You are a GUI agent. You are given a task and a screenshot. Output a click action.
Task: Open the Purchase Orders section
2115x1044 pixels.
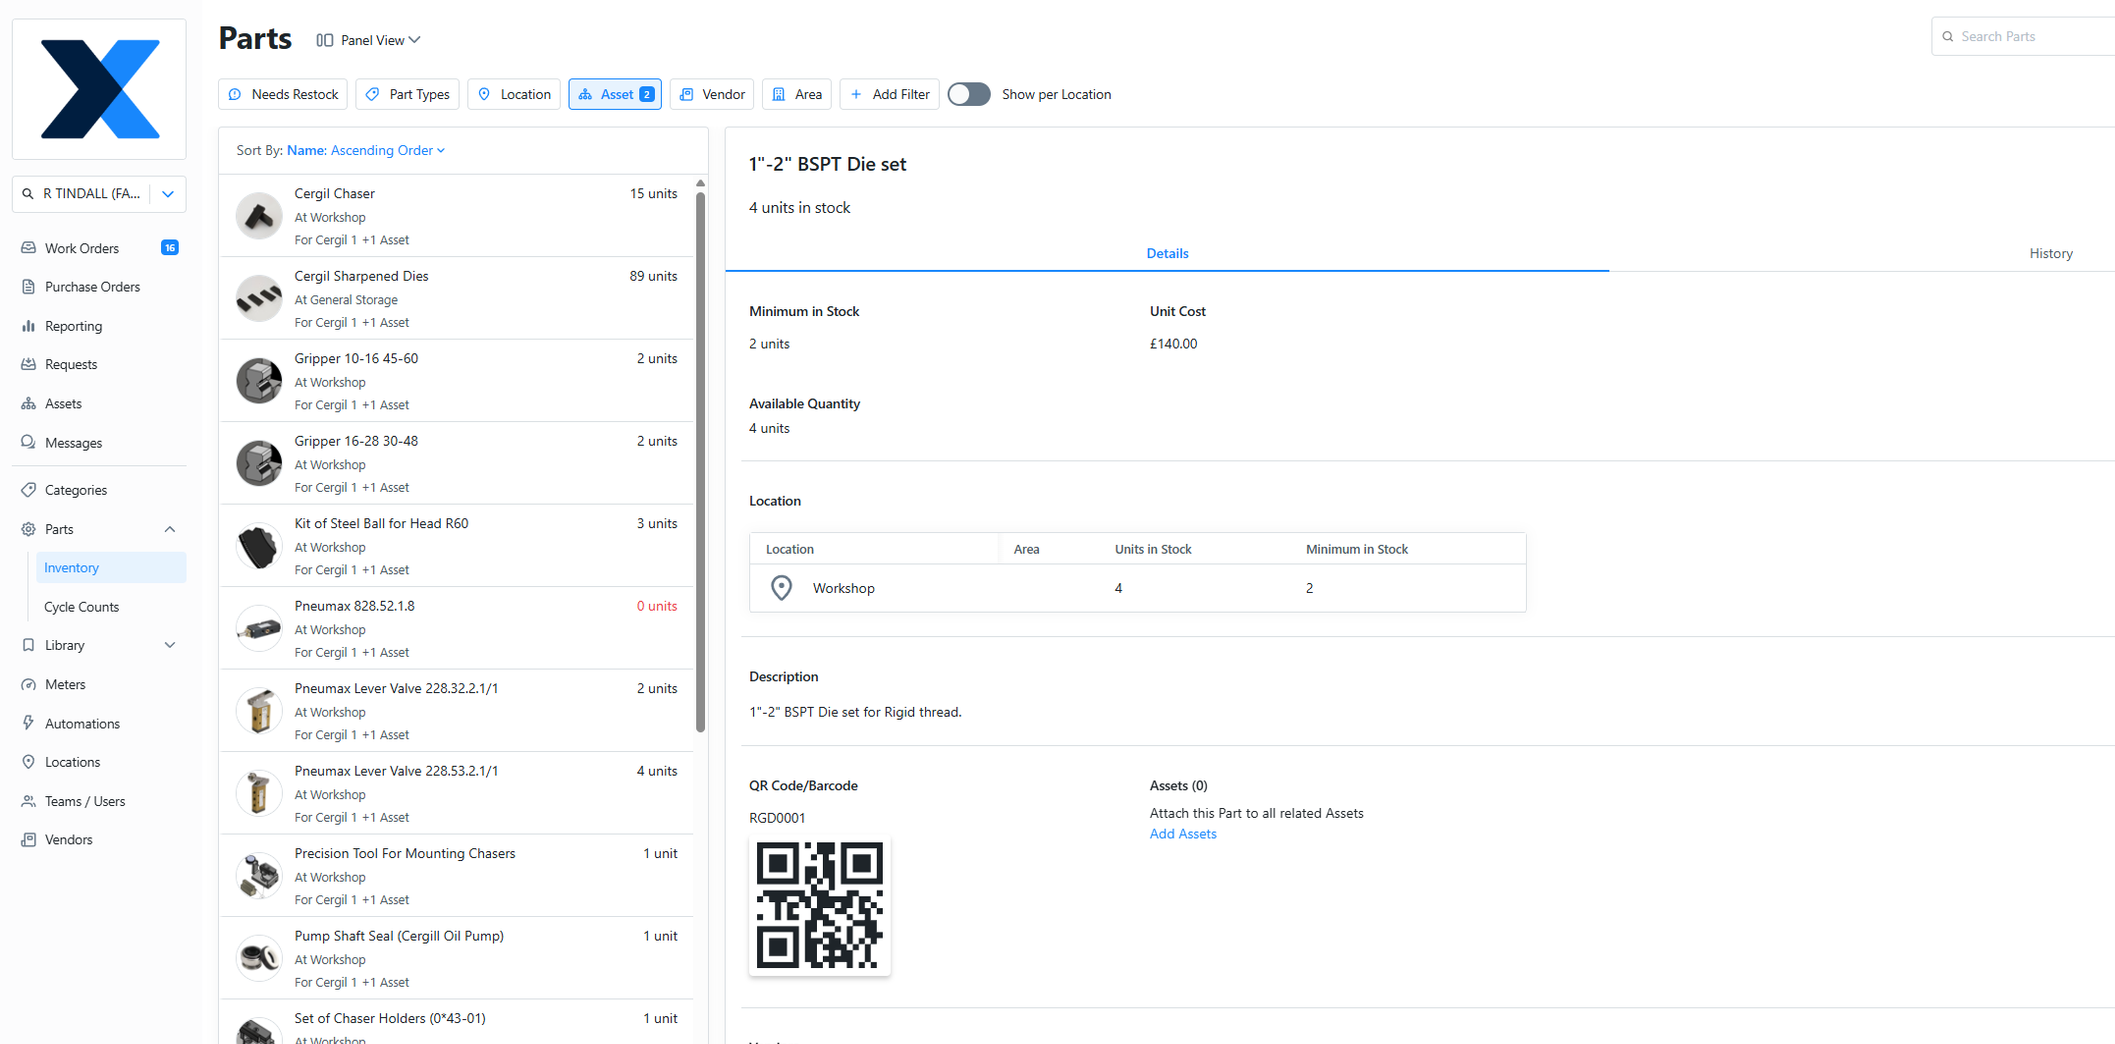click(x=91, y=286)
